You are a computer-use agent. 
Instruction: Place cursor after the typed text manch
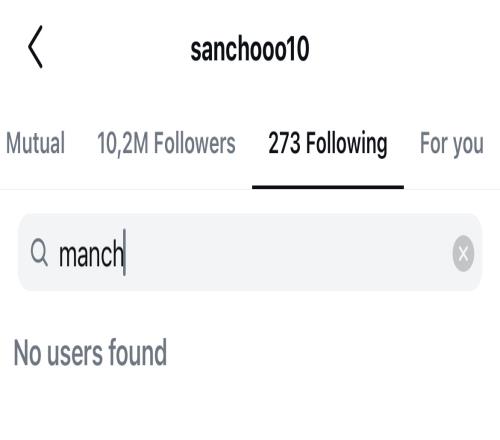point(125,253)
